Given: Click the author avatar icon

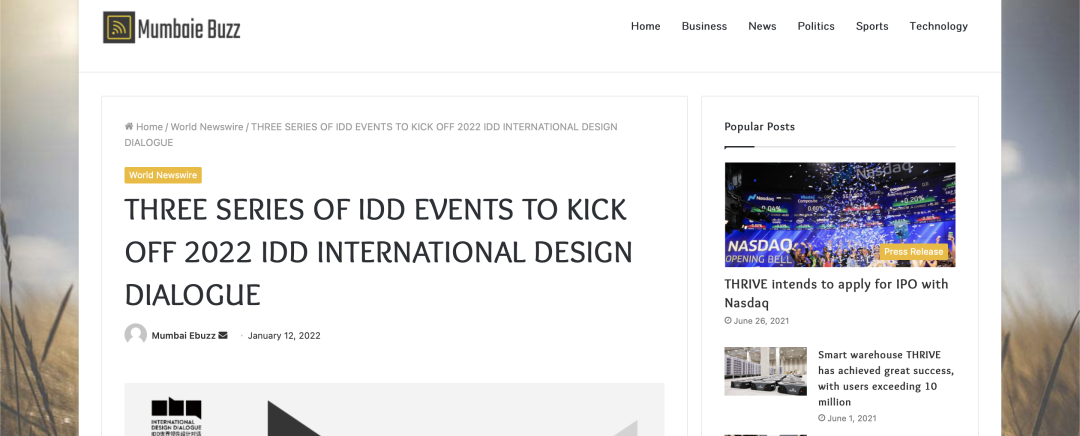Looking at the screenshot, I should coord(136,335).
